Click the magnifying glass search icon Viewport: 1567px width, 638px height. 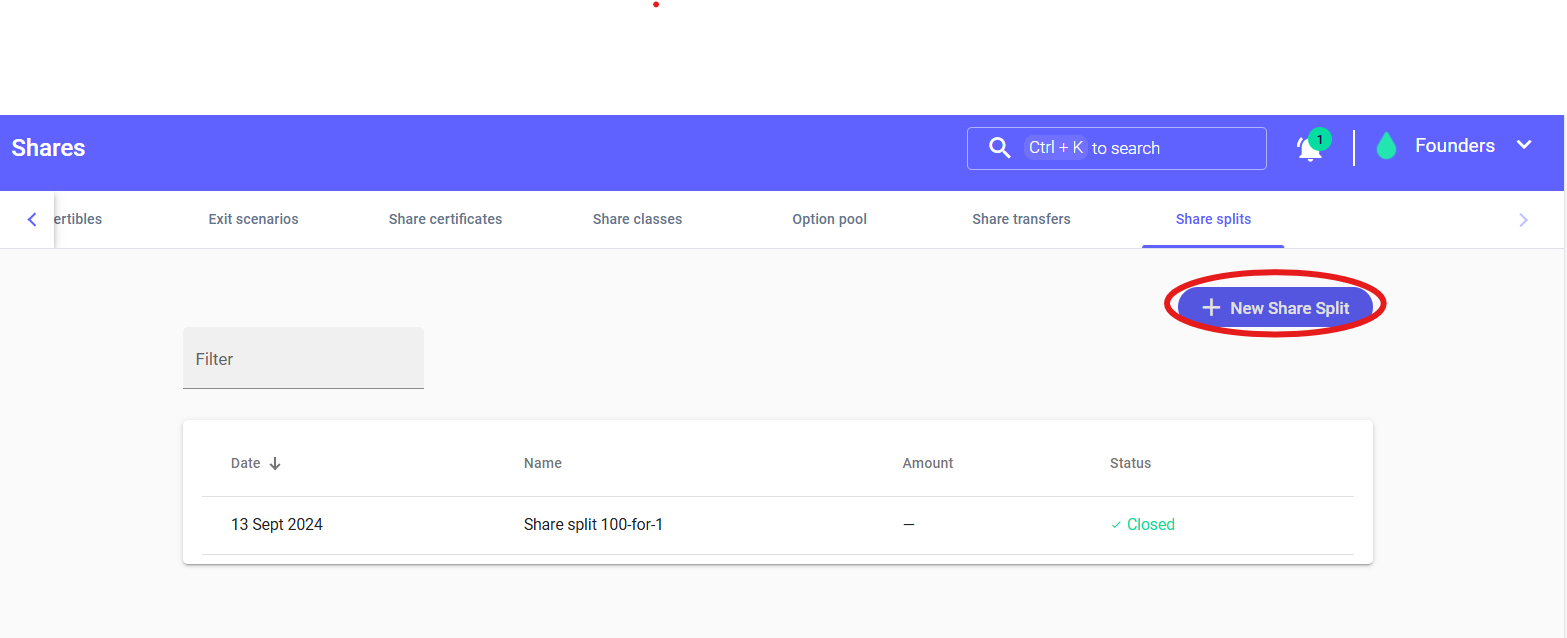pos(999,148)
